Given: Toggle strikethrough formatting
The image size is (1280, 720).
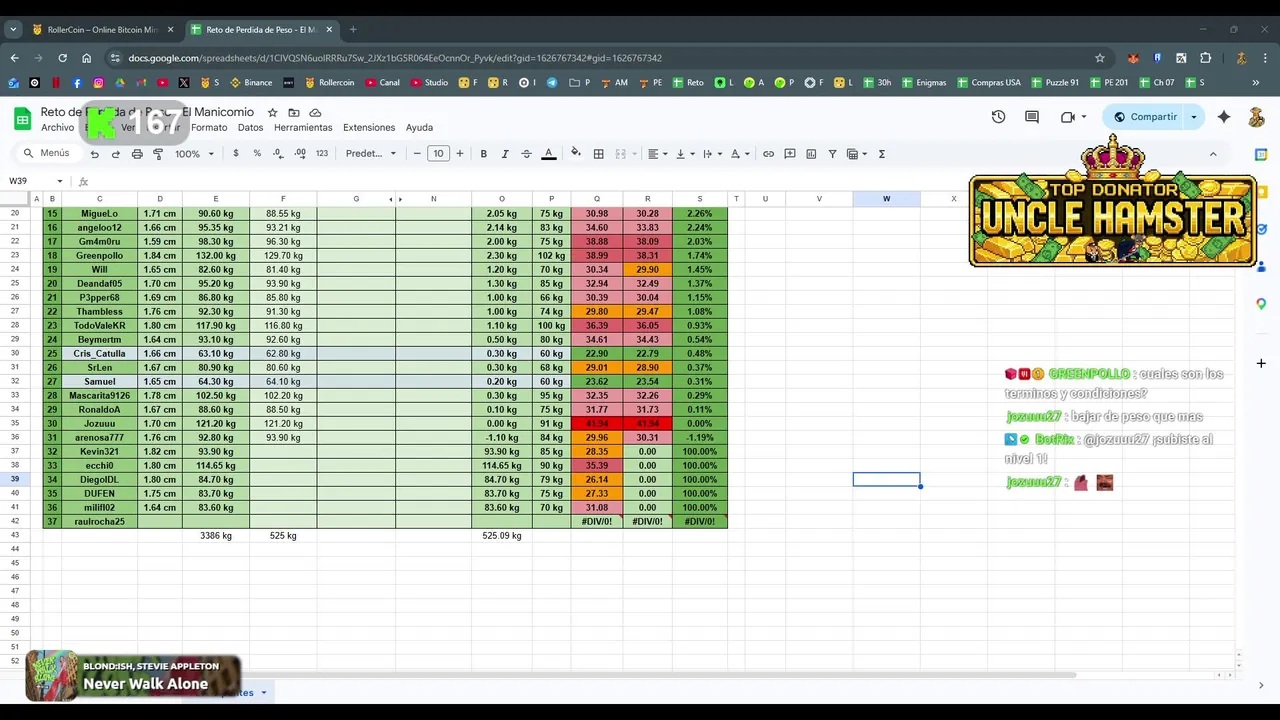Looking at the screenshot, I should [526, 154].
